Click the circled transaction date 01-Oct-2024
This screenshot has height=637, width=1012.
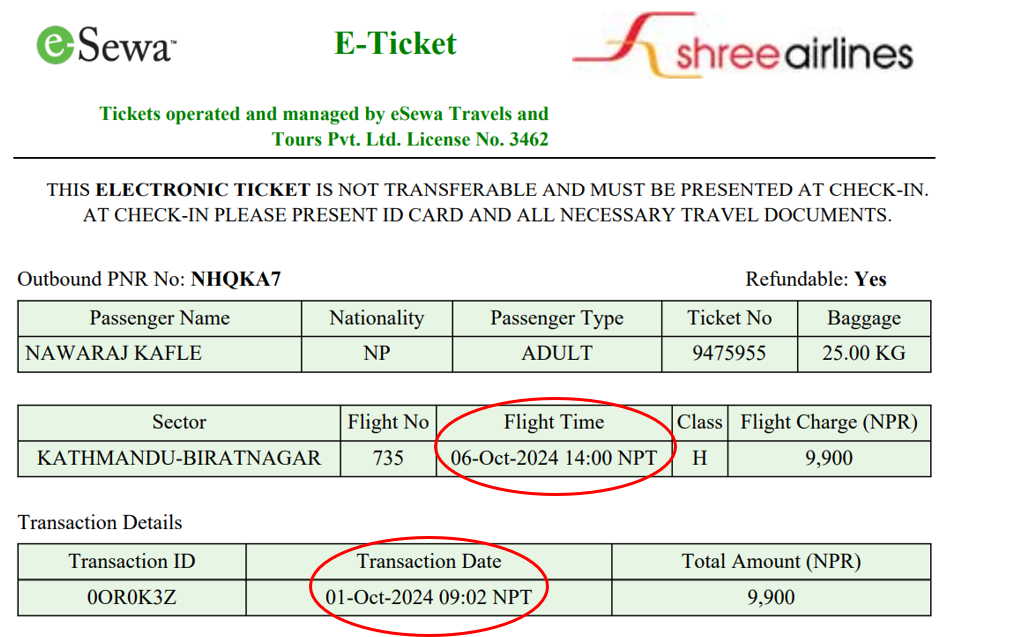tap(428, 597)
